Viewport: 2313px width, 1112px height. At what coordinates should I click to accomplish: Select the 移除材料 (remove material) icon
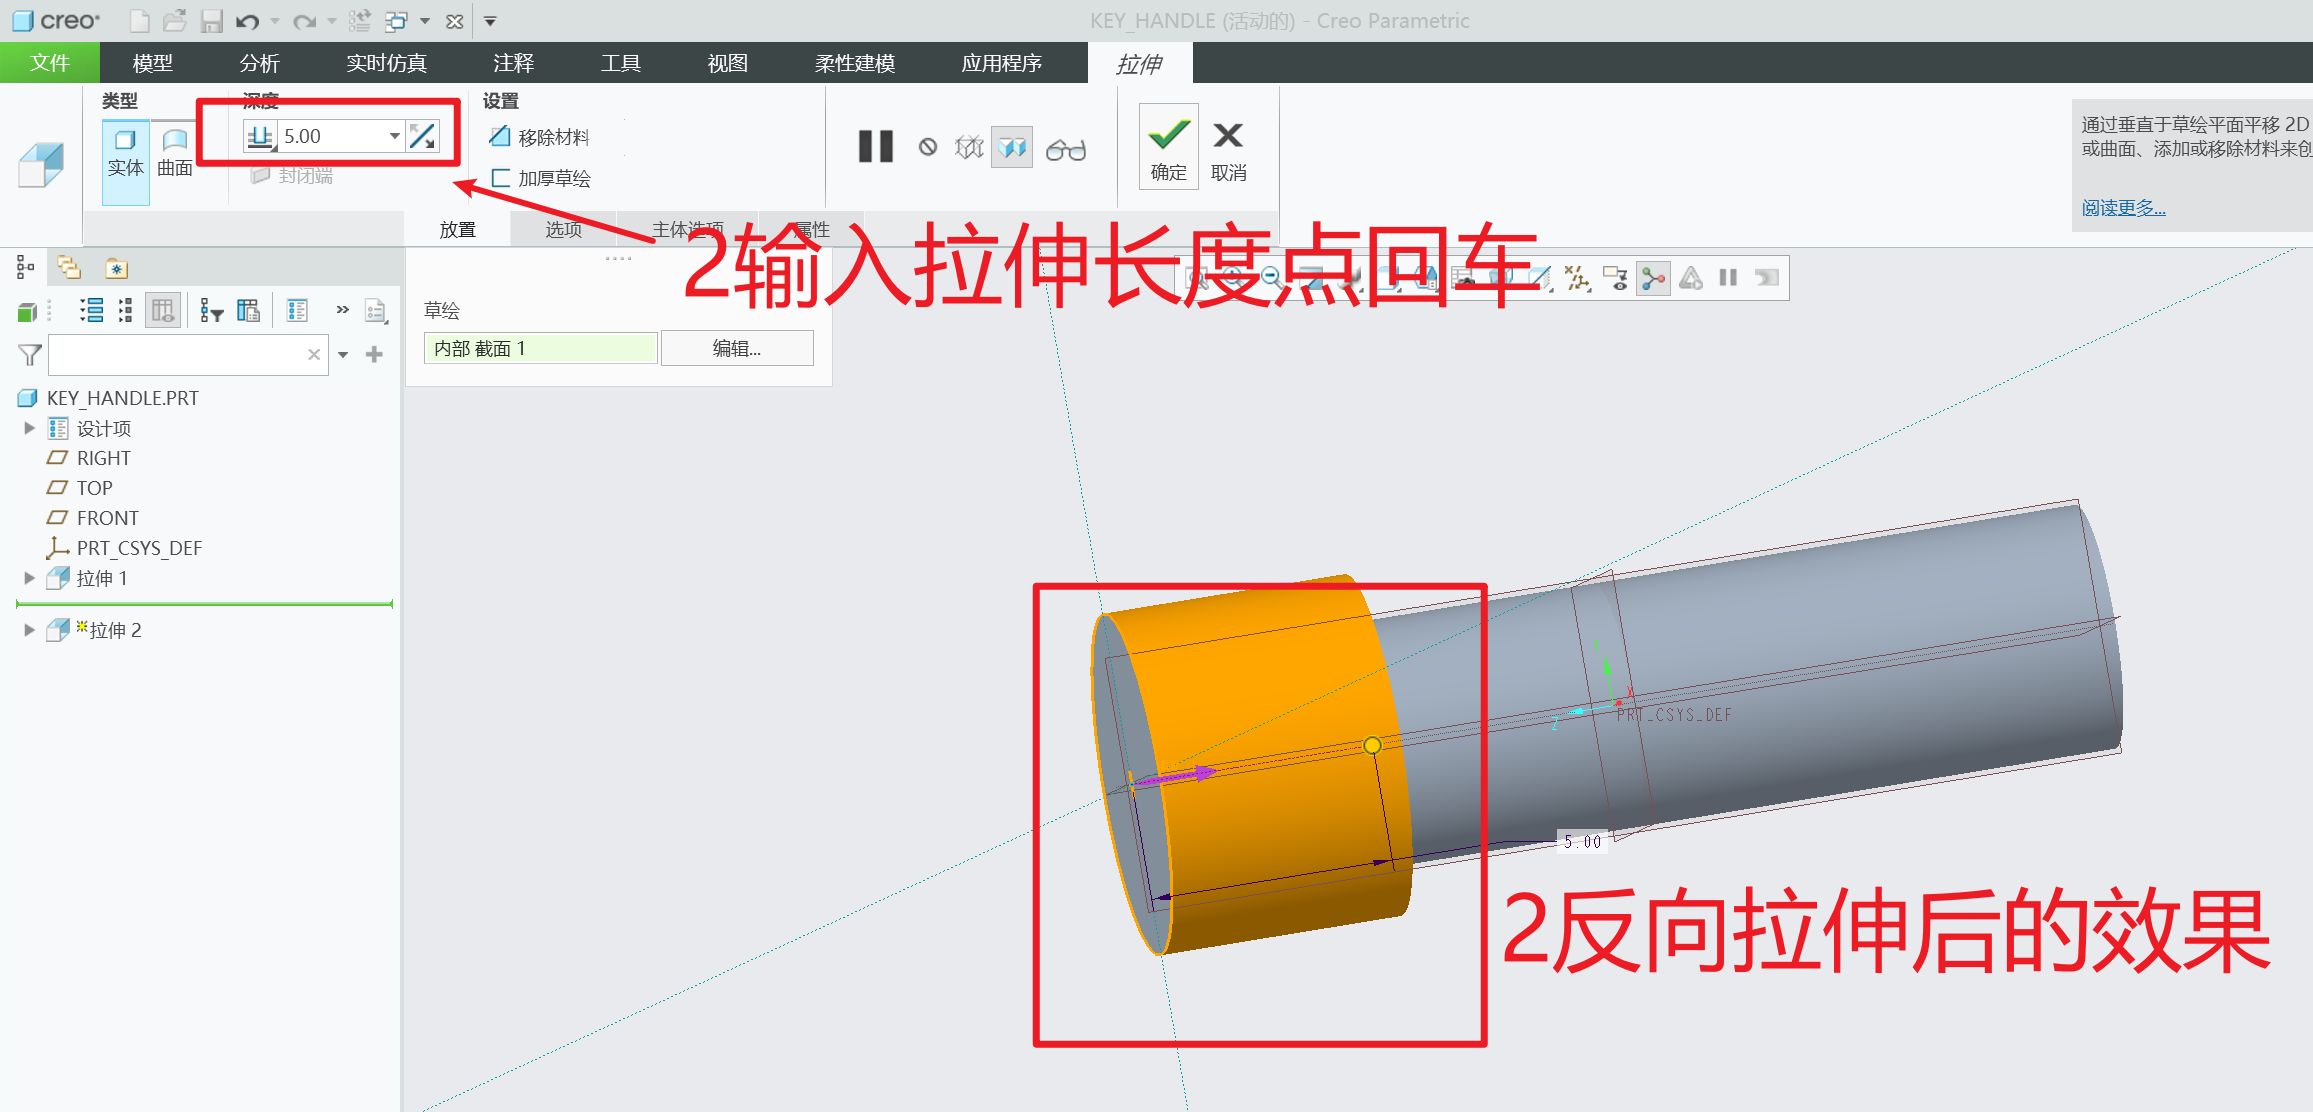(x=500, y=137)
